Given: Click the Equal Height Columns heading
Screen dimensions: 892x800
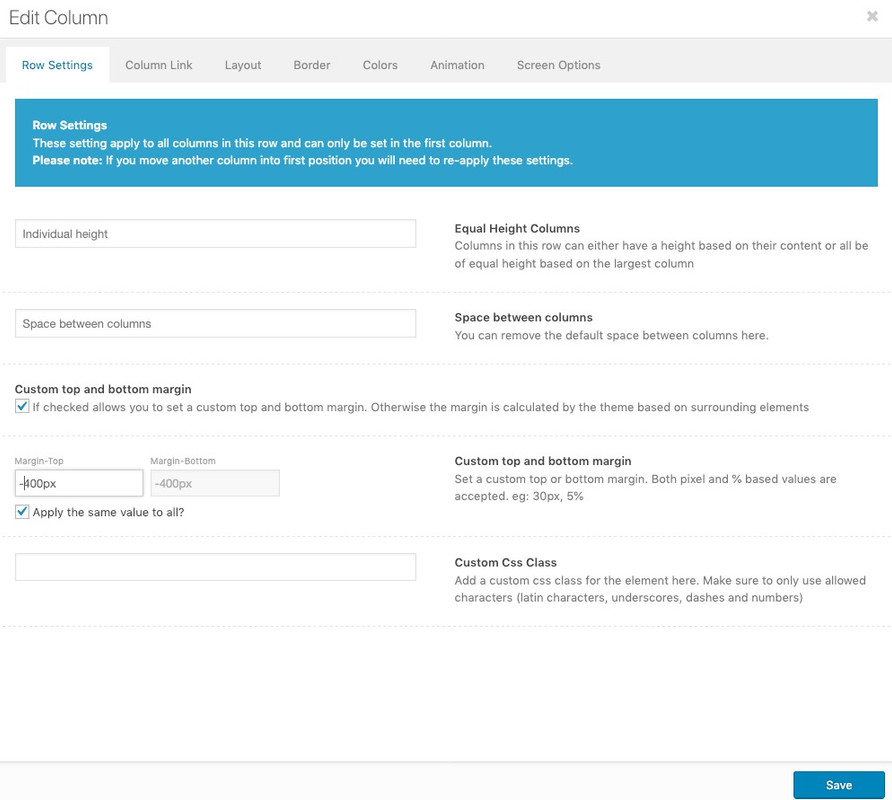Looking at the screenshot, I should point(517,228).
